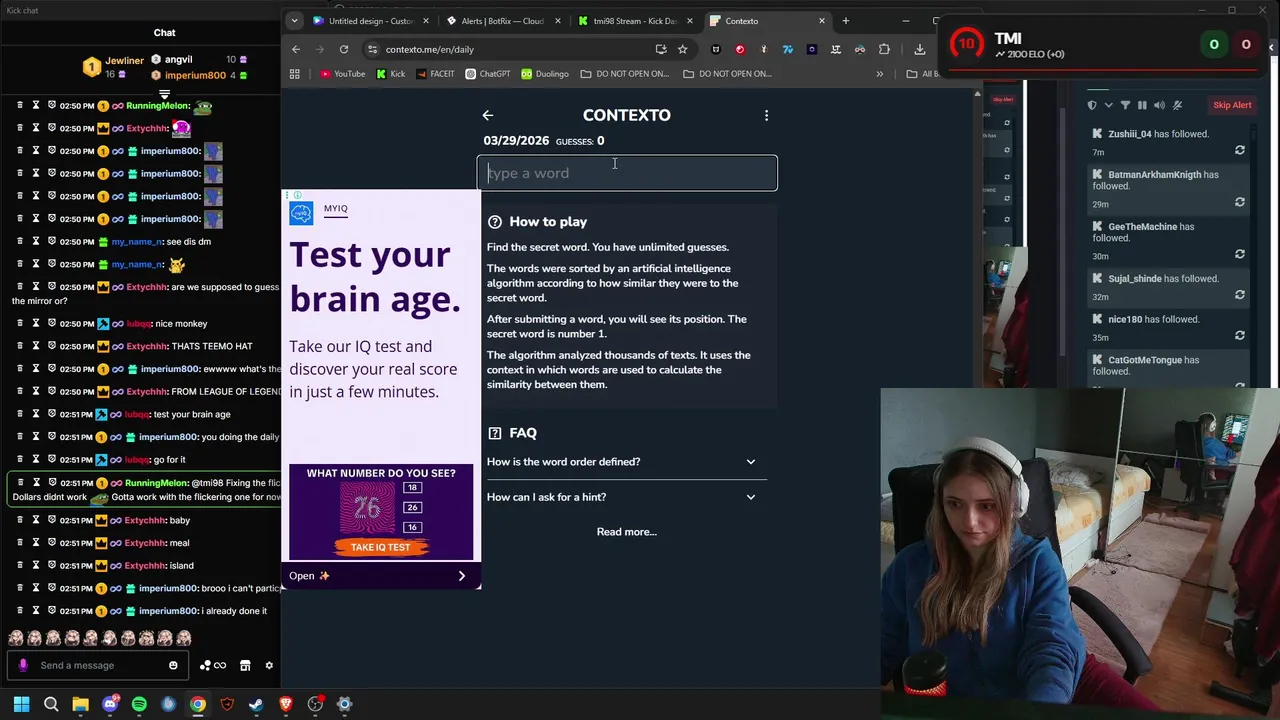Open Chrome downloads
The height and width of the screenshot is (720, 1280).
tap(919, 49)
